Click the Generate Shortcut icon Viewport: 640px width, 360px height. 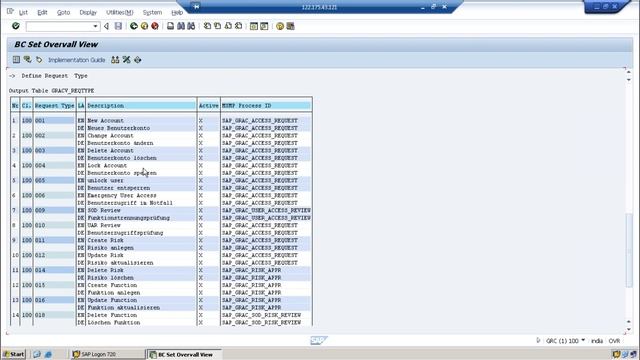[x=264, y=26]
